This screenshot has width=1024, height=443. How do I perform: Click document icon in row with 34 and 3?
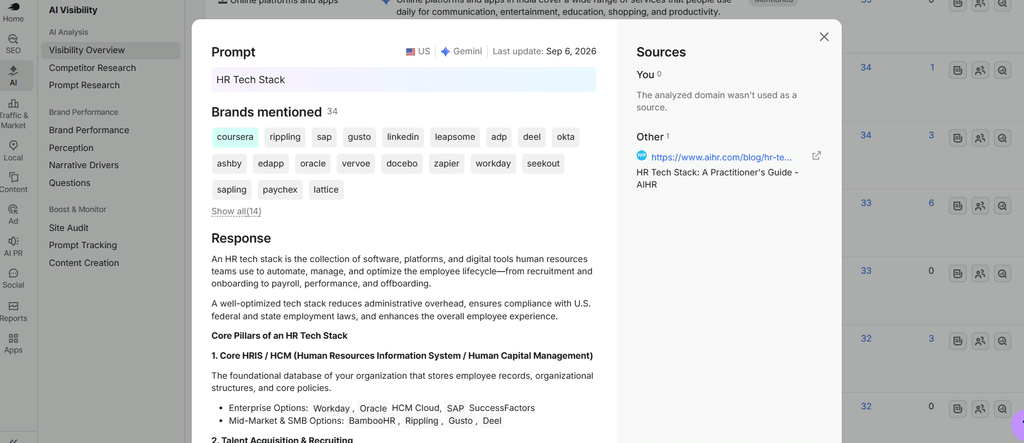[x=958, y=138]
